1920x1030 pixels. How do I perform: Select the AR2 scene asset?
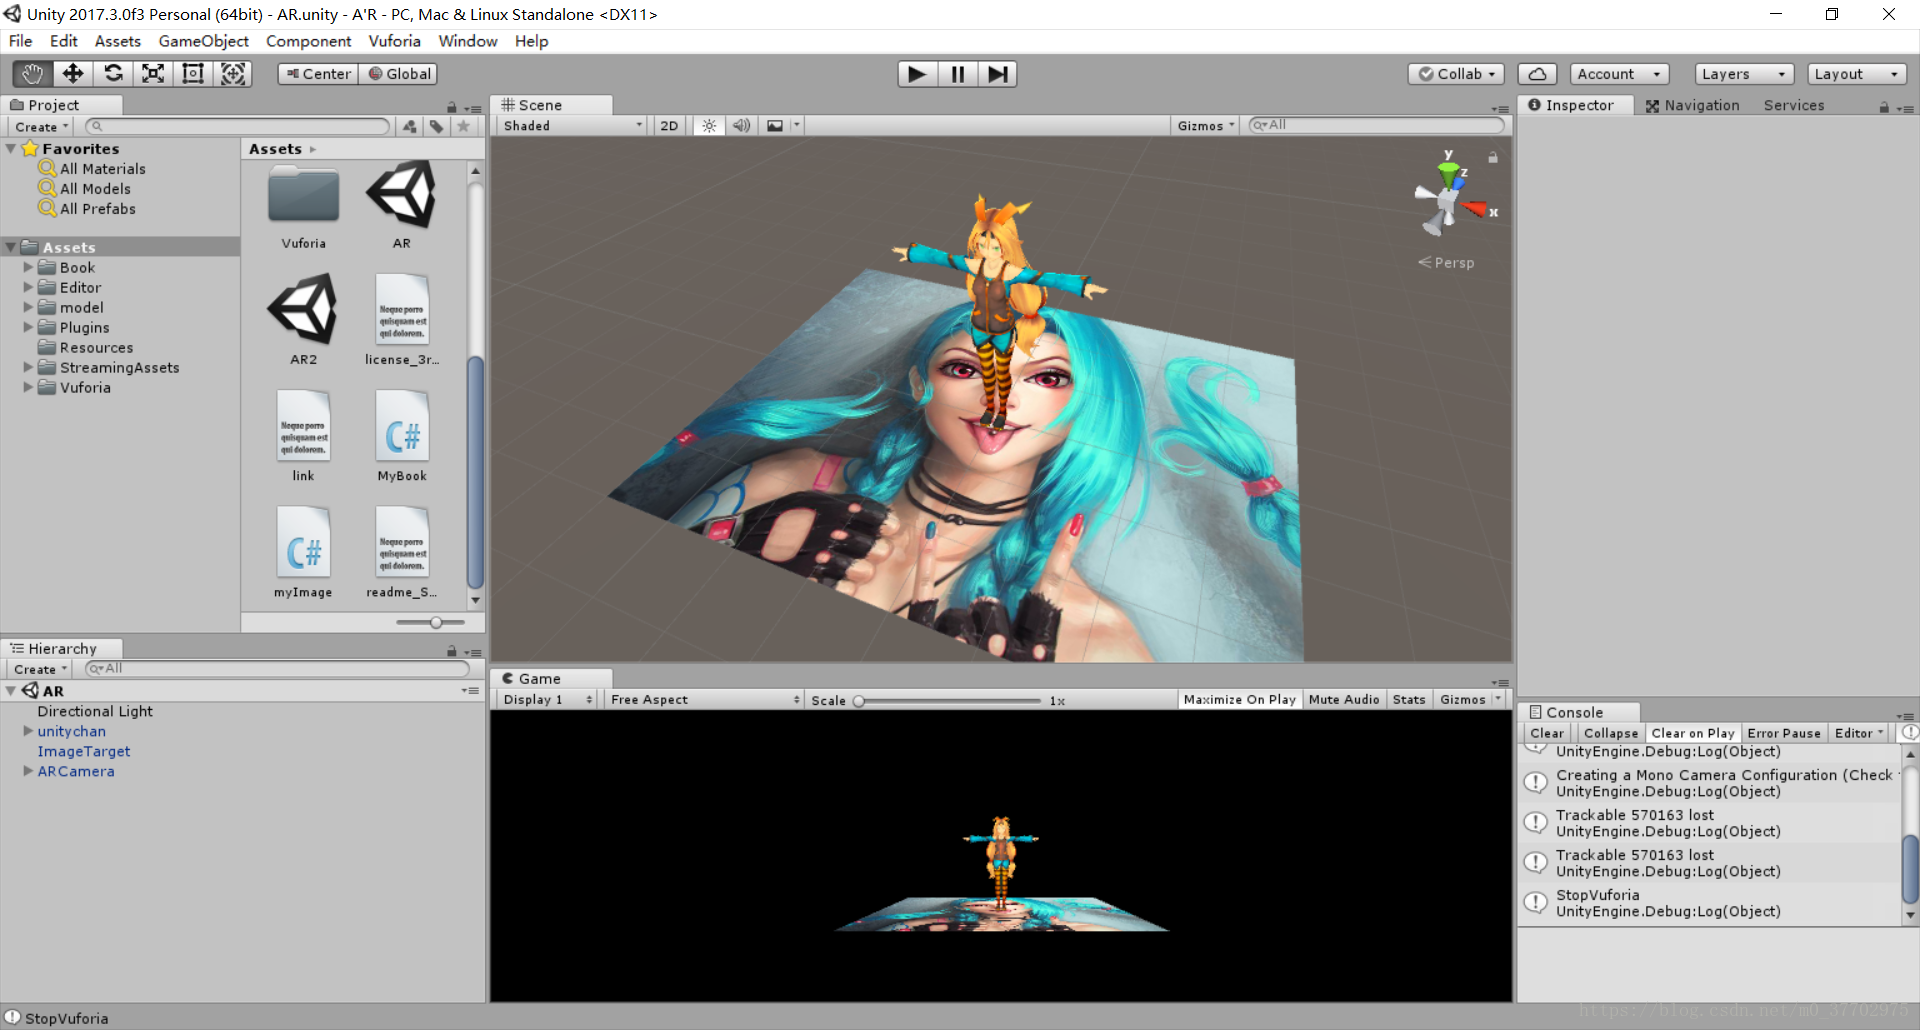coord(303,310)
